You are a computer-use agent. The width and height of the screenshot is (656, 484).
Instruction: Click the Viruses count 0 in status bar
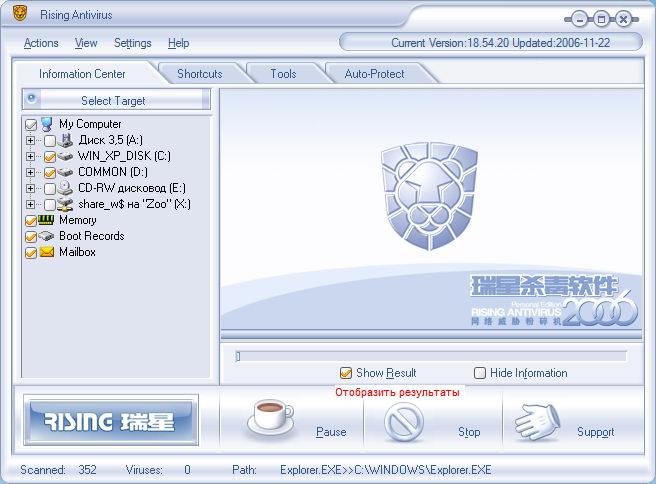tap(187, 470)
